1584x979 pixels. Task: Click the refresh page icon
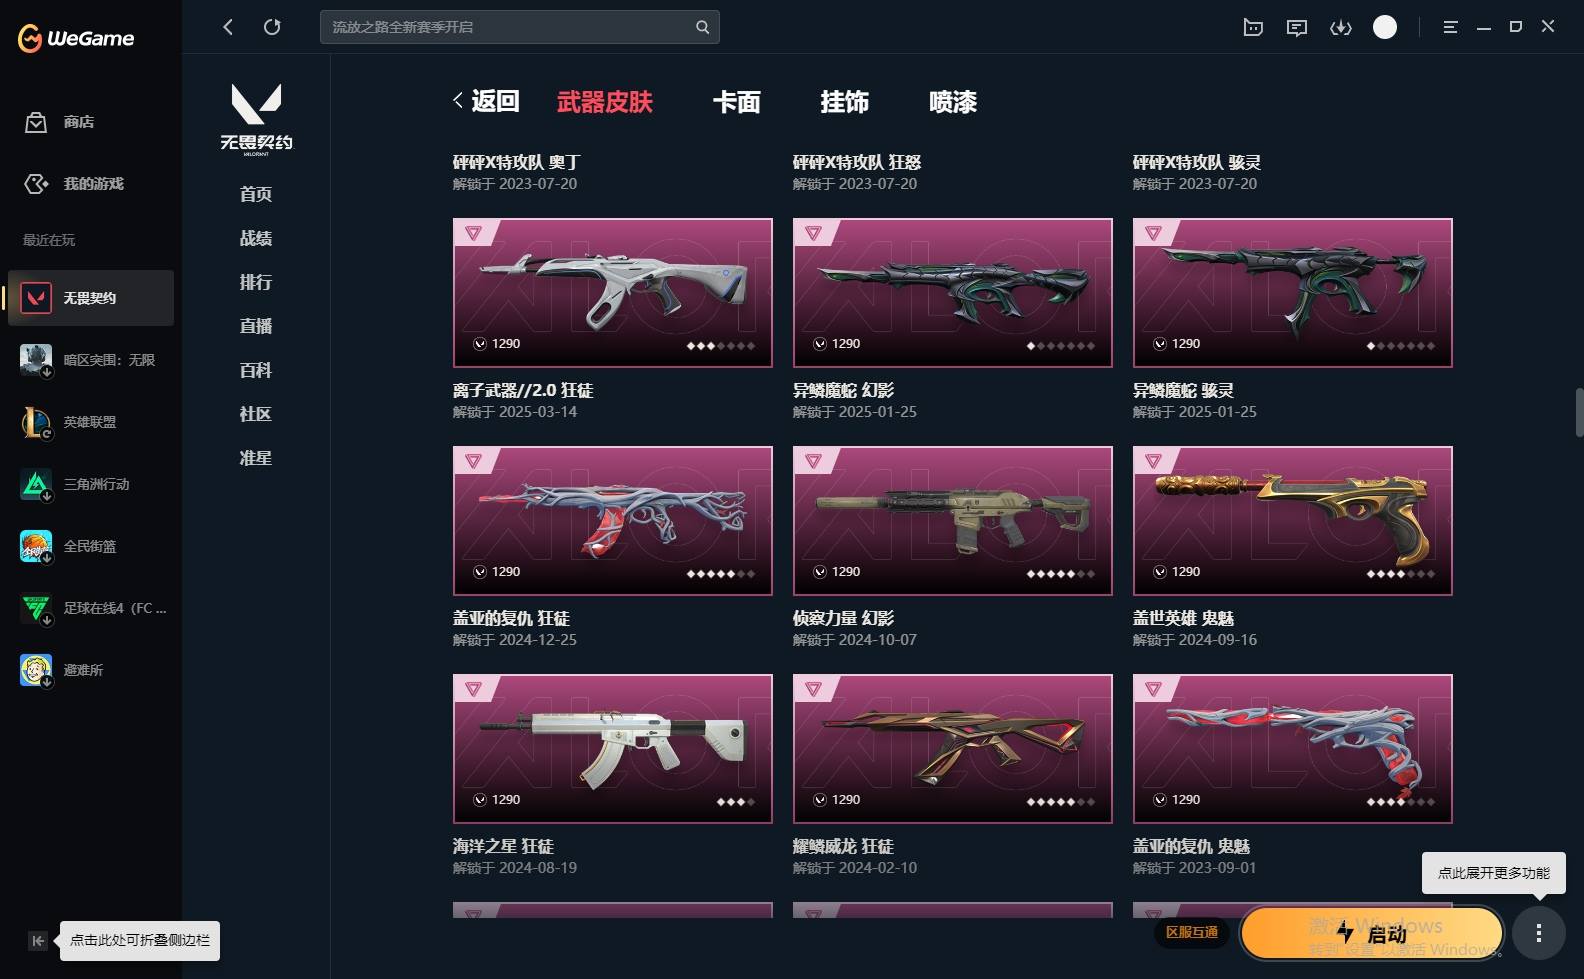(x=272, y=27)
